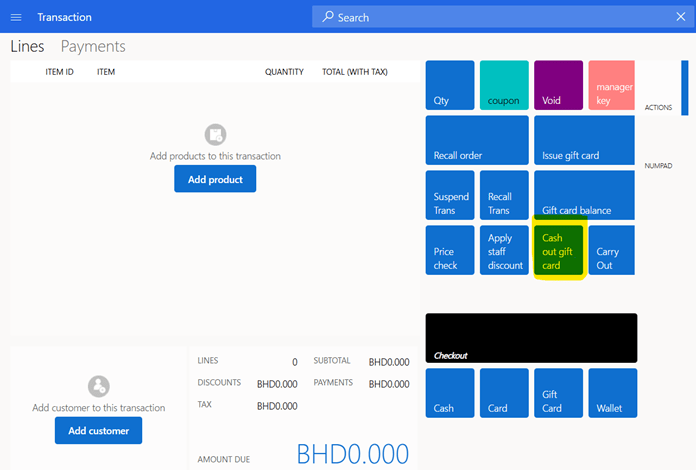696x470 pixels.
Task: Open the Actions side panel
Action: [660, 107]
